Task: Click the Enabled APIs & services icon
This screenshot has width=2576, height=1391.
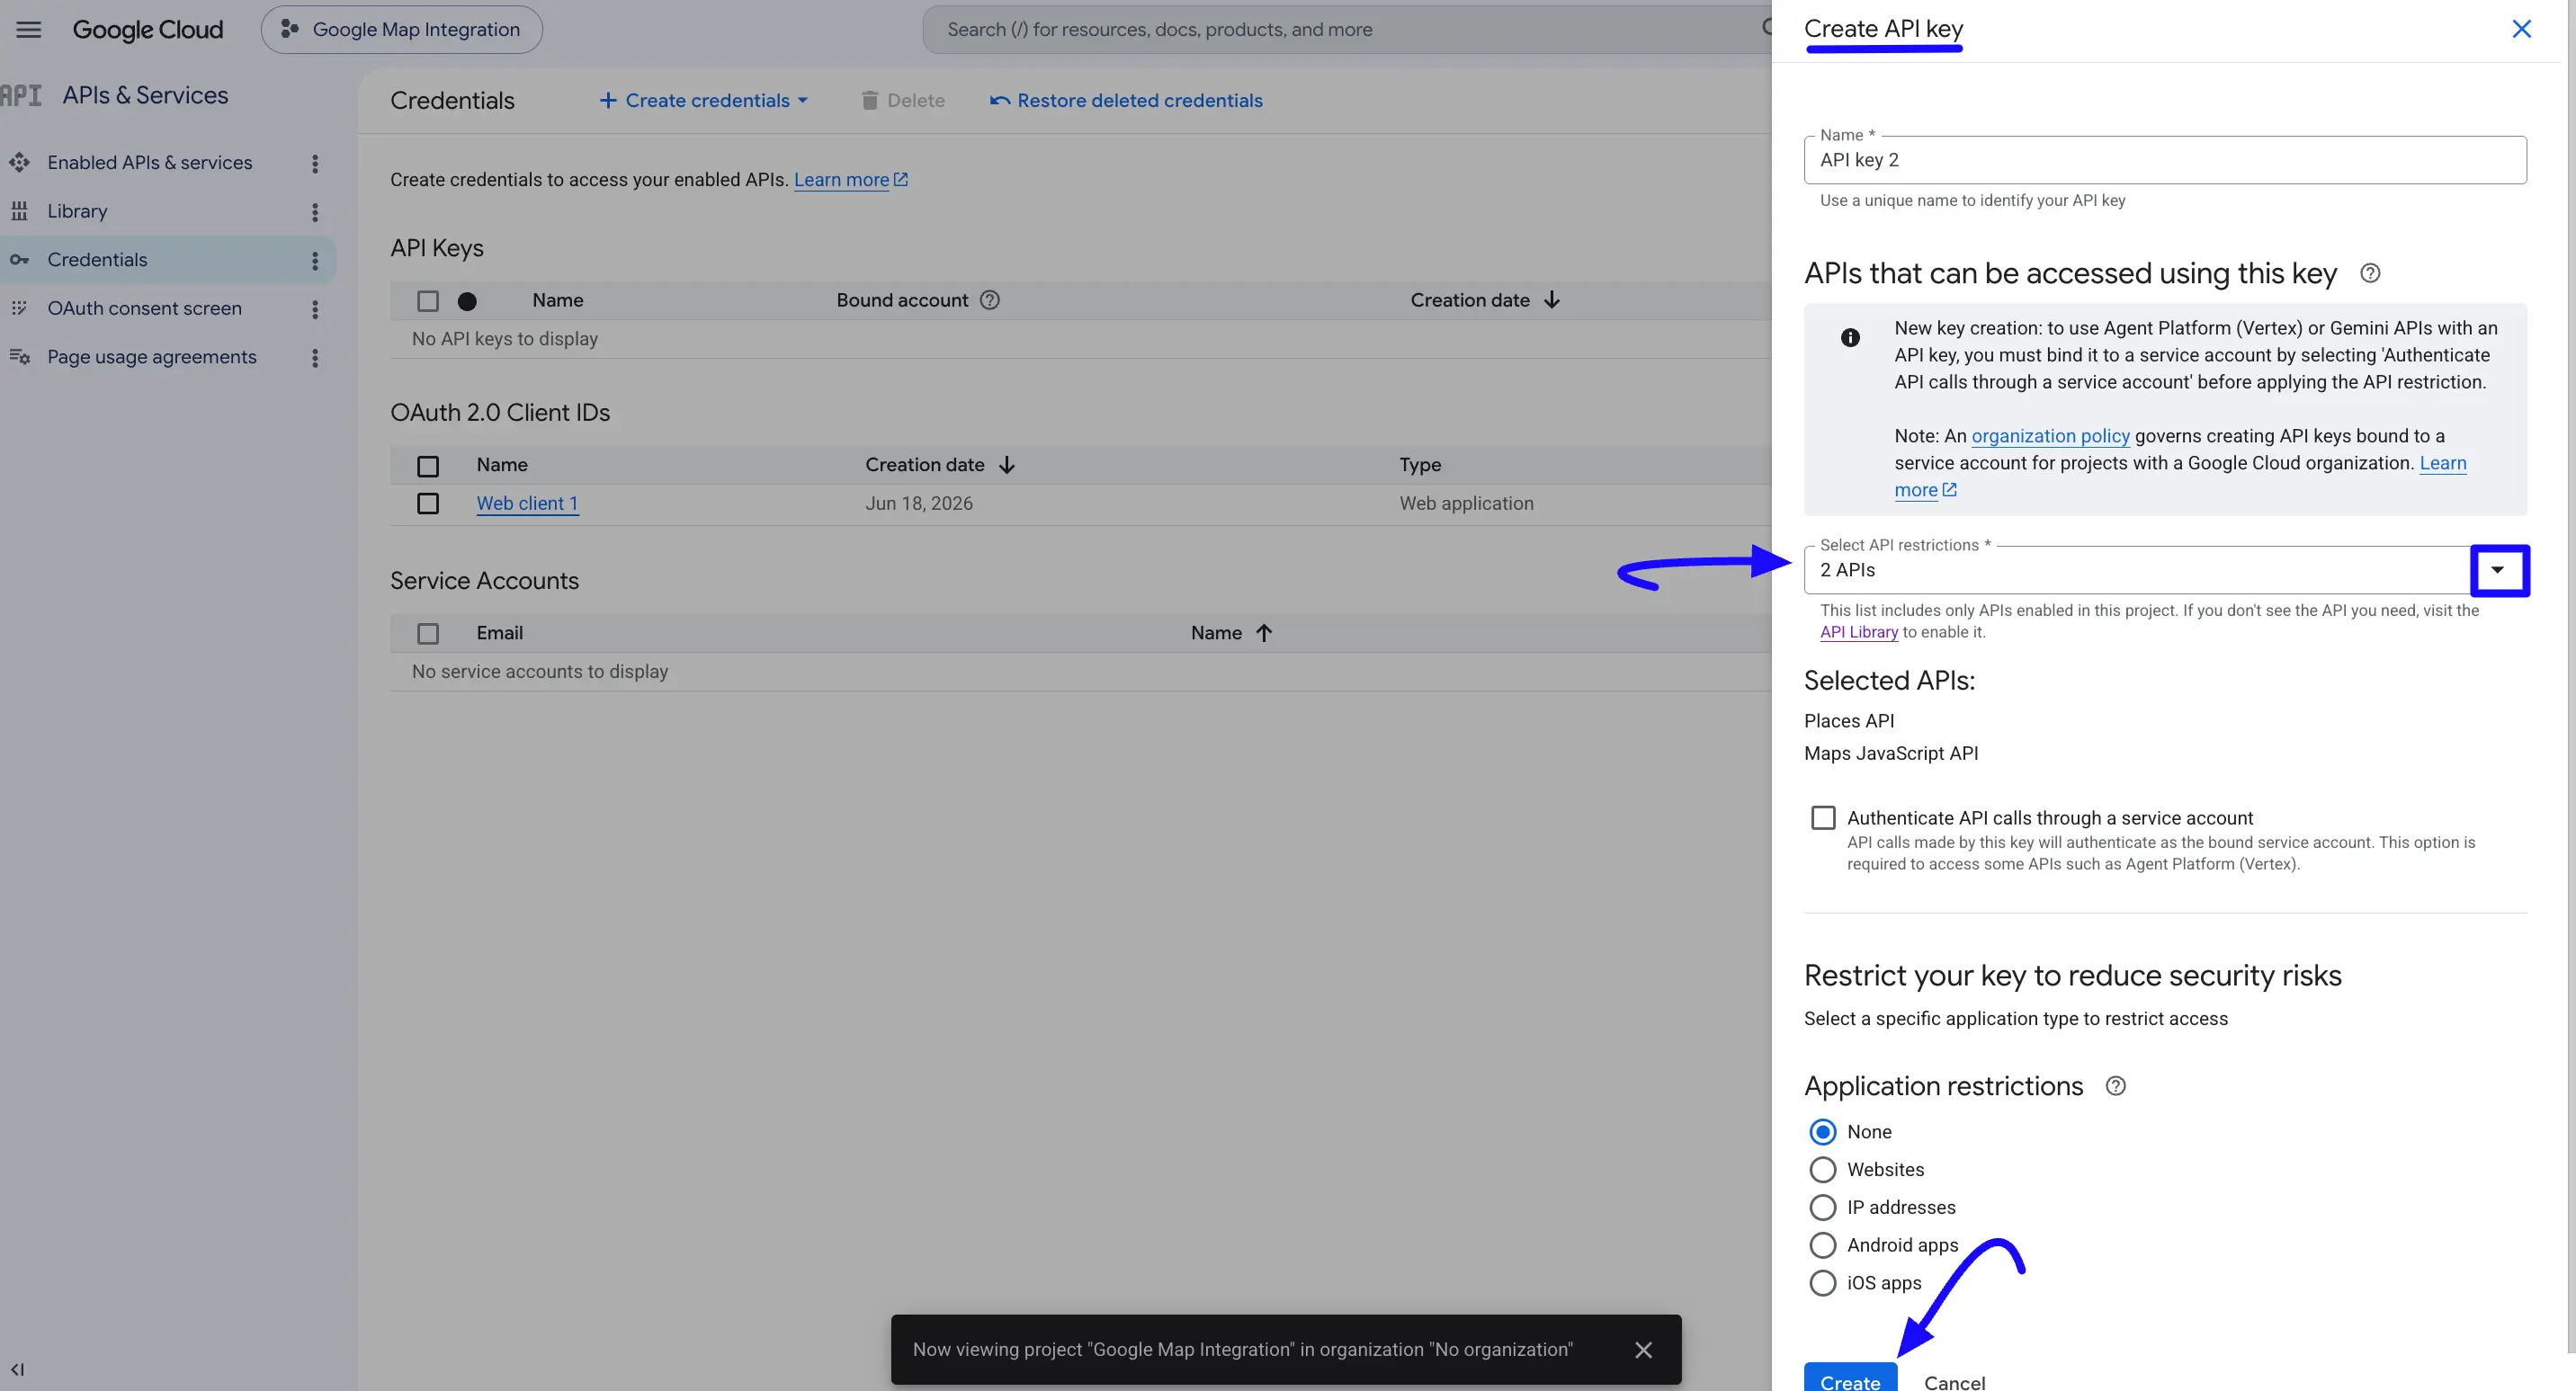Action: coord(19,162)
